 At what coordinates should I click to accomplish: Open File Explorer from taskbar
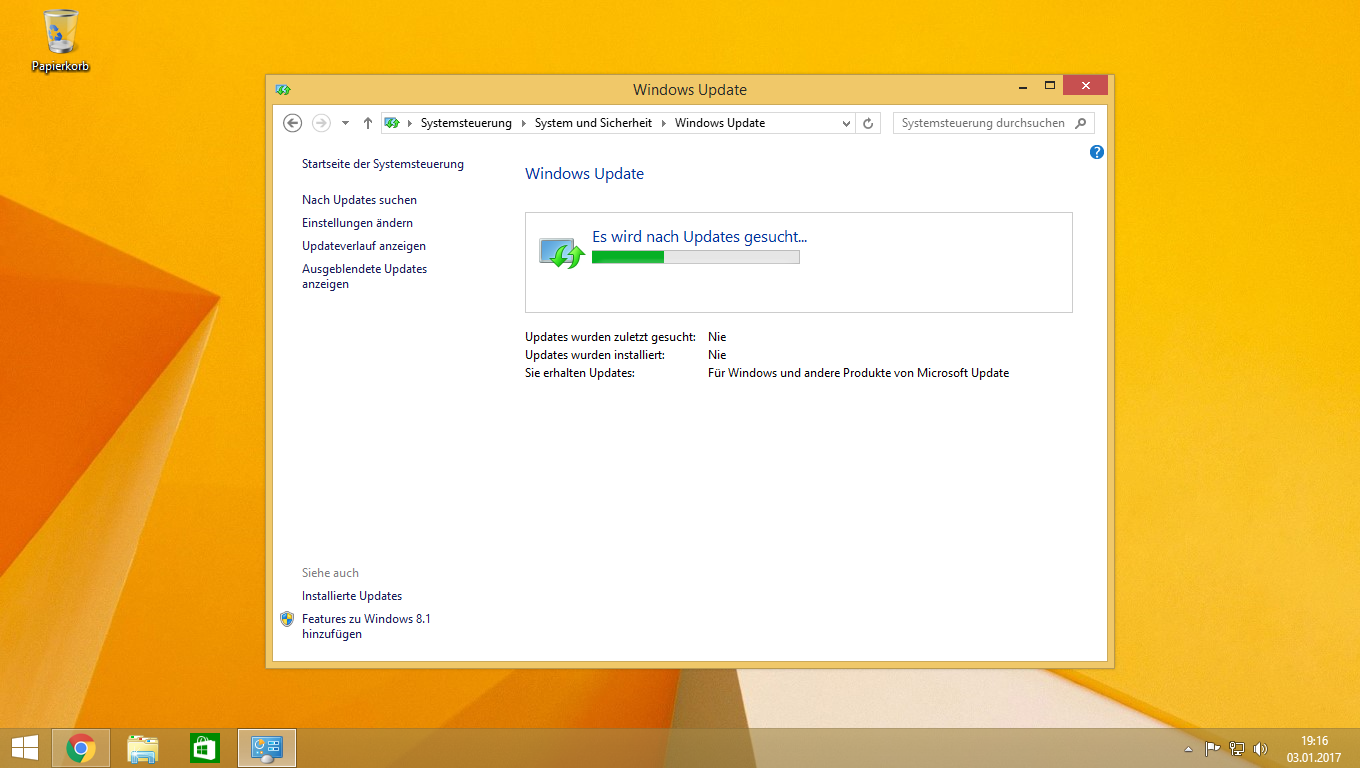[143, 748]
